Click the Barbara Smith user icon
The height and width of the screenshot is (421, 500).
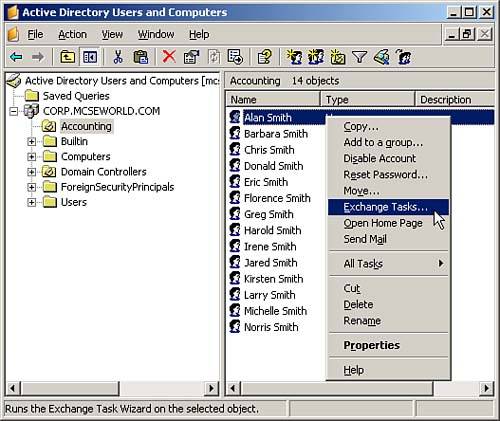[x=235, y=133]
